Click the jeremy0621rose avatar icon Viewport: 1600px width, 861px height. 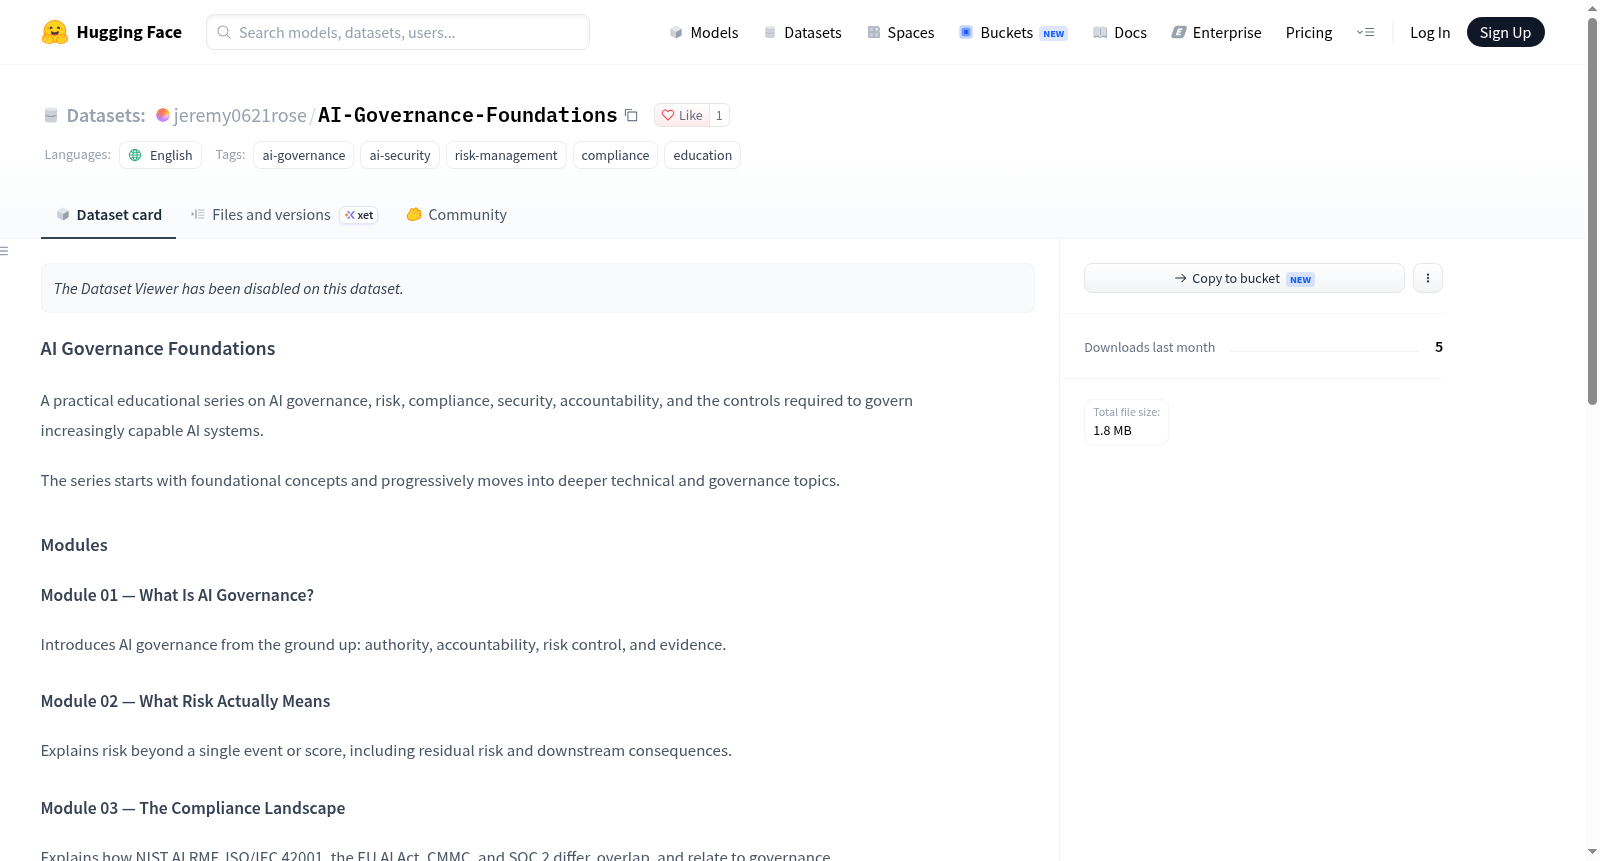[163, 115]
